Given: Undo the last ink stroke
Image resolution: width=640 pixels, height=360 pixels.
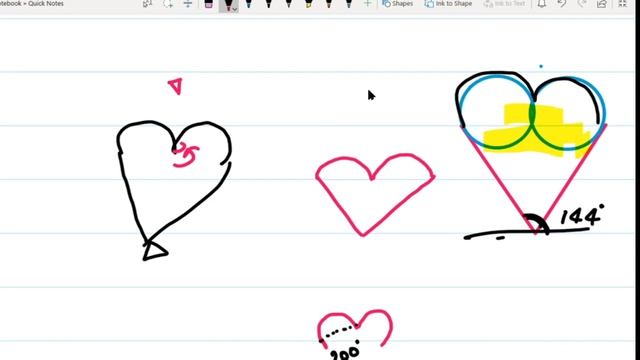Looking at the screenshot, I should [562, 4].
